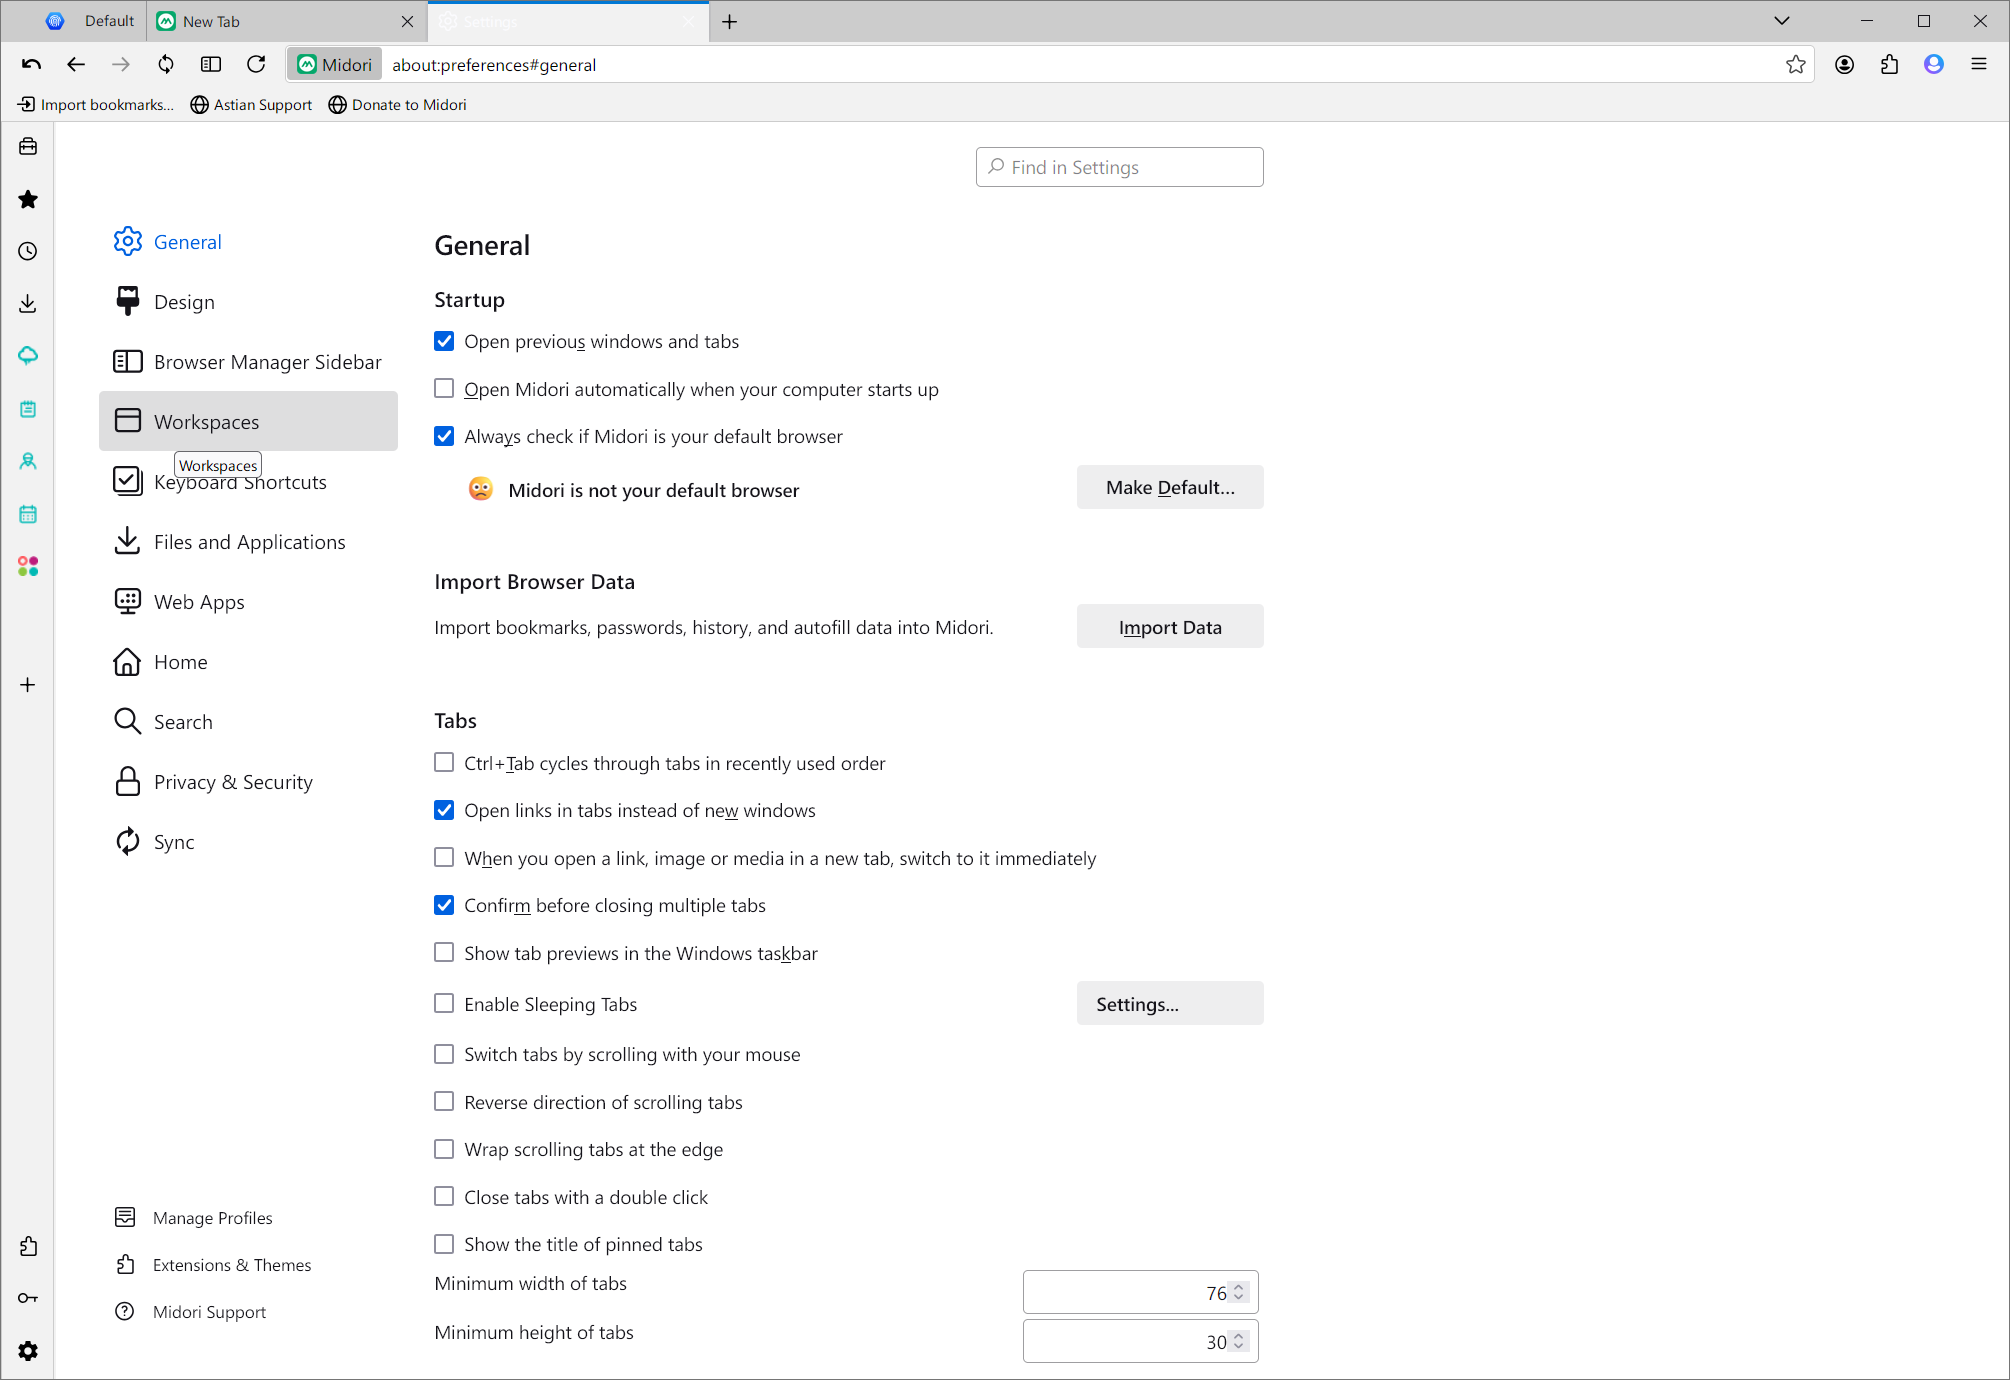Open the profile avatar icon
Image resolution: width=2010 pixels, height=1380 pixels.
(x=1934, y=64)
